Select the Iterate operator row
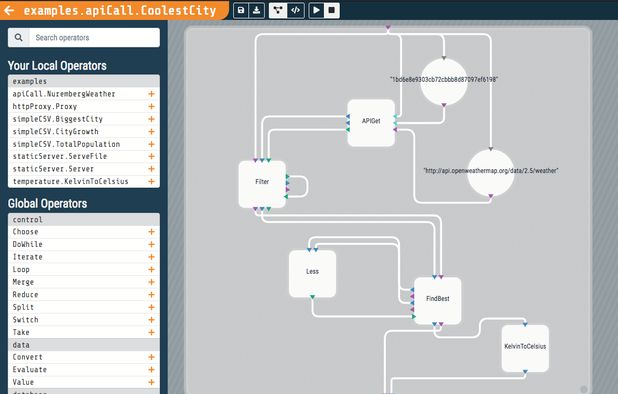The image size is (618, 394). click(x=84, y=257)
